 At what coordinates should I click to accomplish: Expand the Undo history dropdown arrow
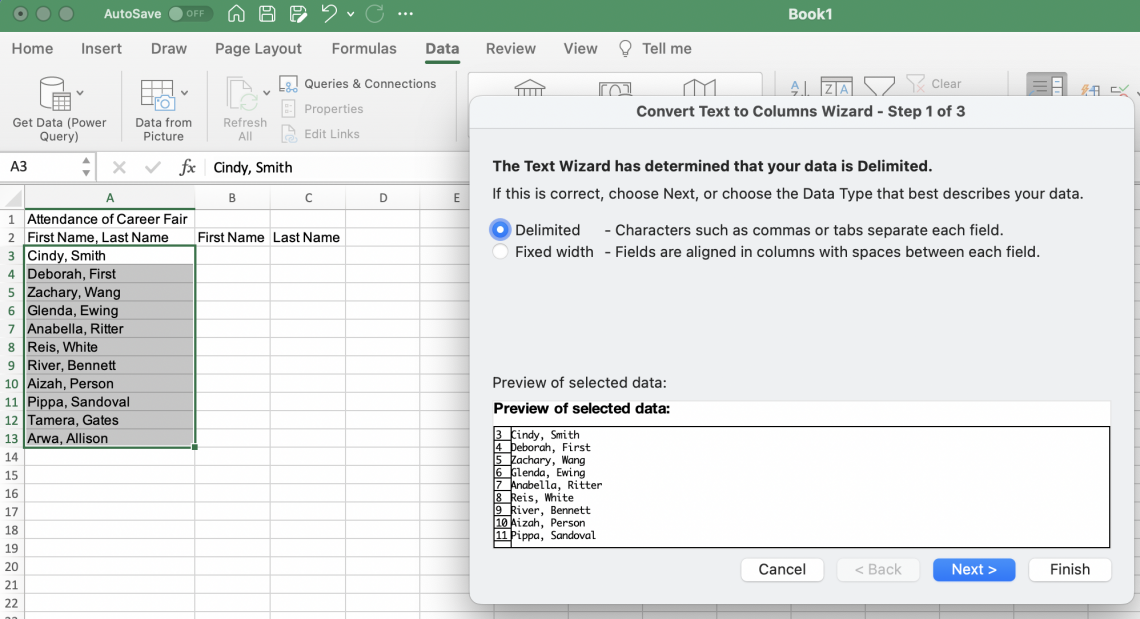[350, 14]
